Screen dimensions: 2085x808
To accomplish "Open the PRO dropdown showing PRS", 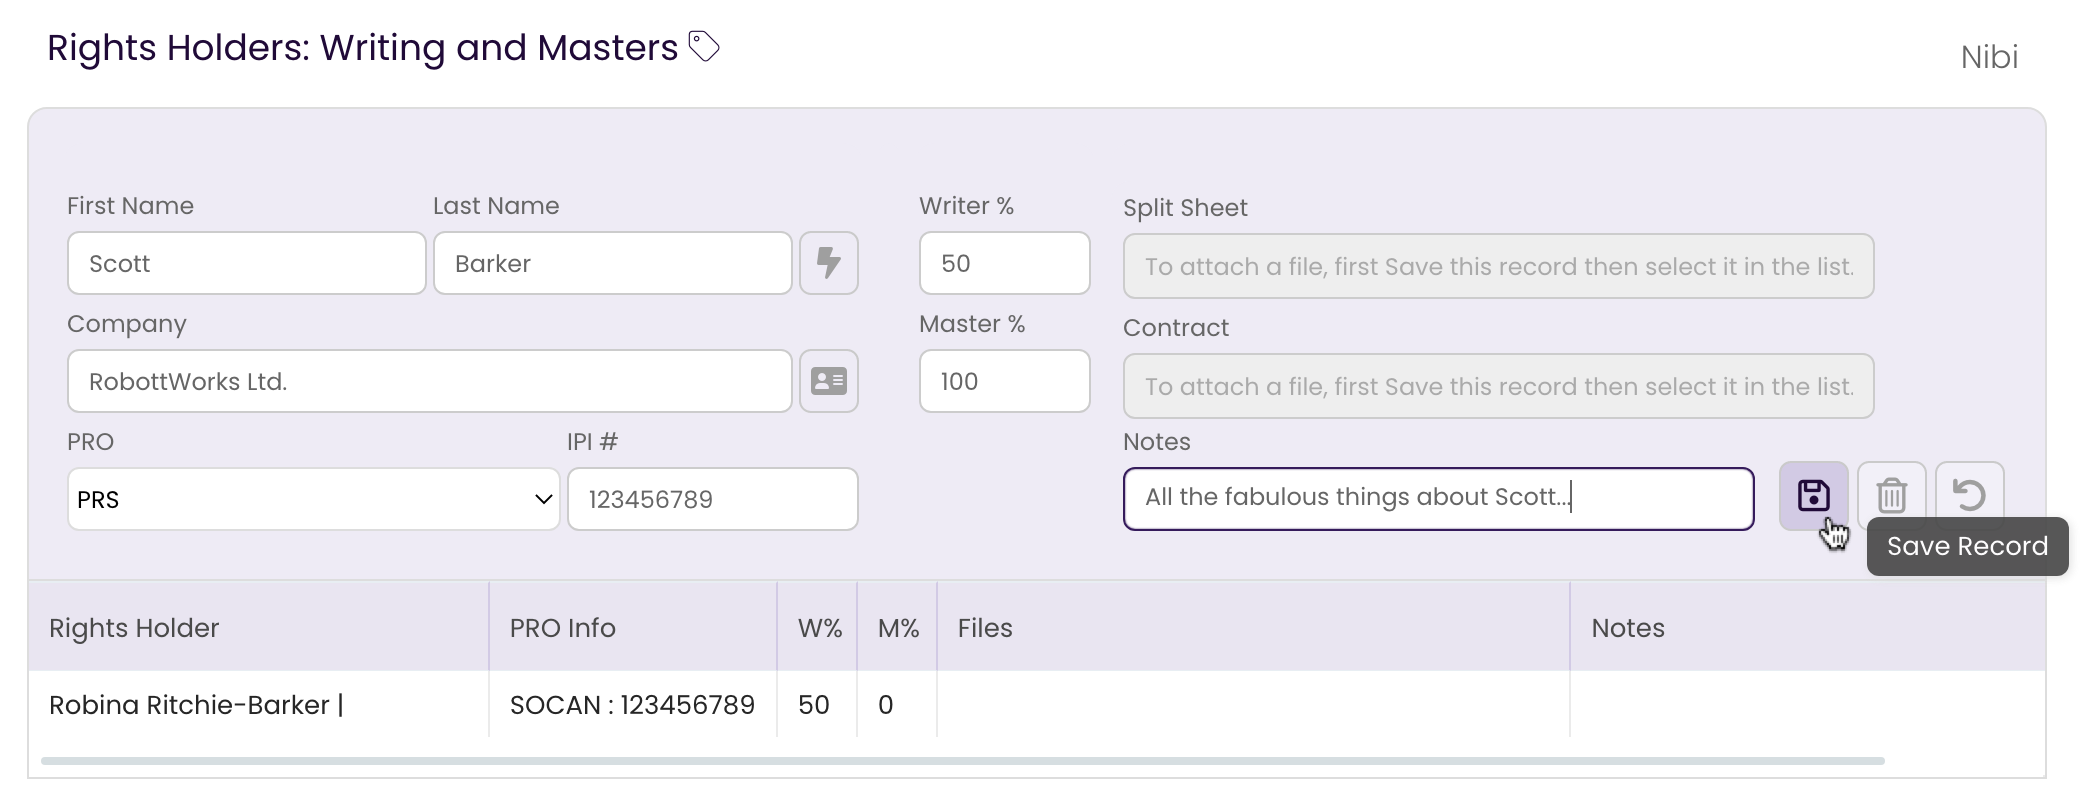I will (313, 499).
